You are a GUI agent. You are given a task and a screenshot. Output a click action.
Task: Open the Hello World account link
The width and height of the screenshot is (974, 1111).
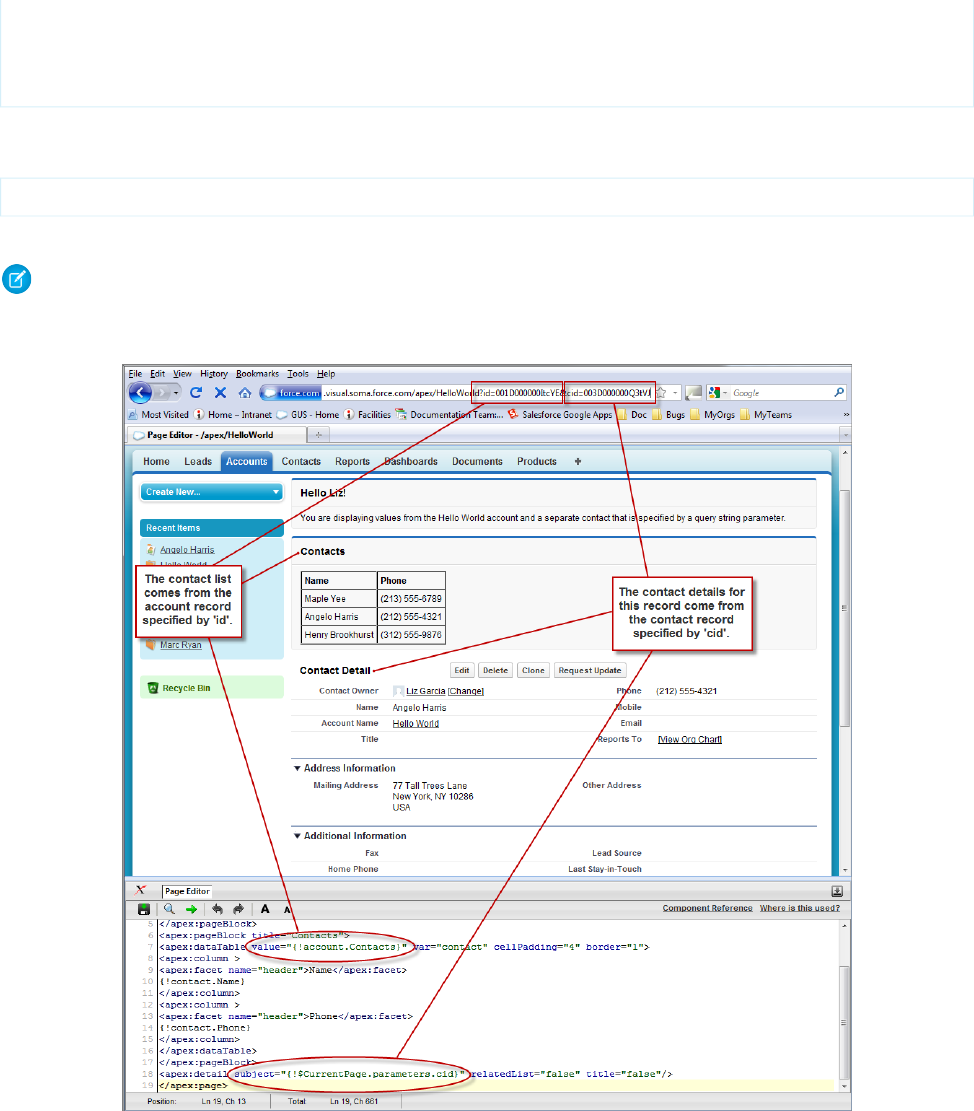(x=416, y=723)
